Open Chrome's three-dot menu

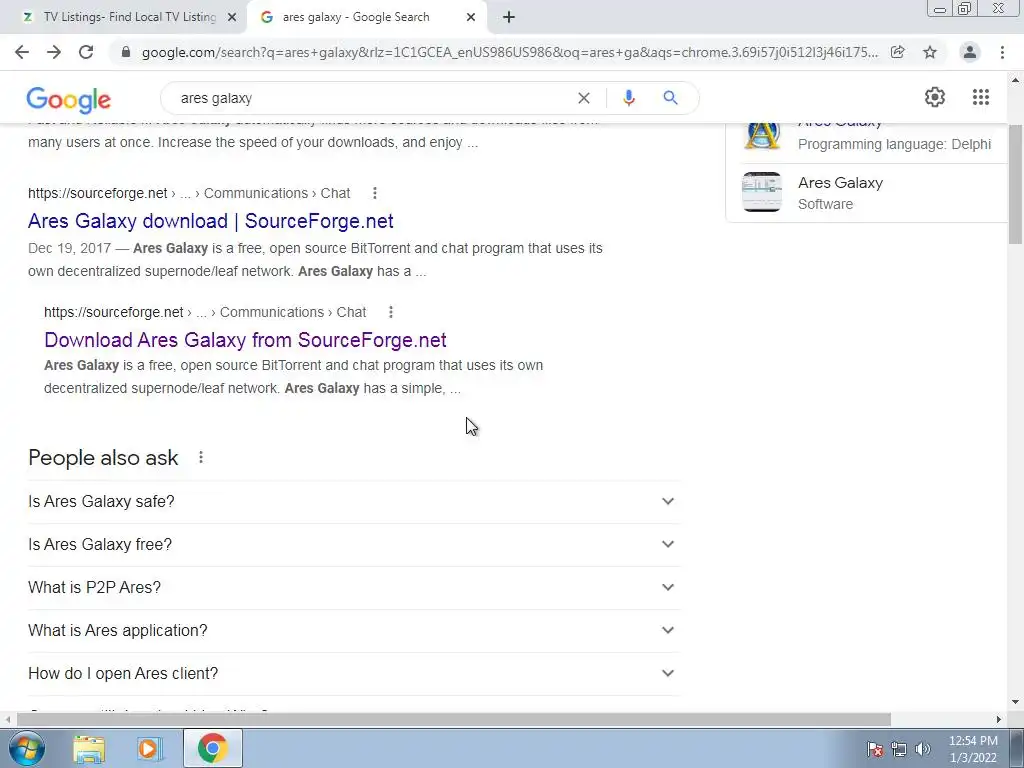coord(1002,52)
